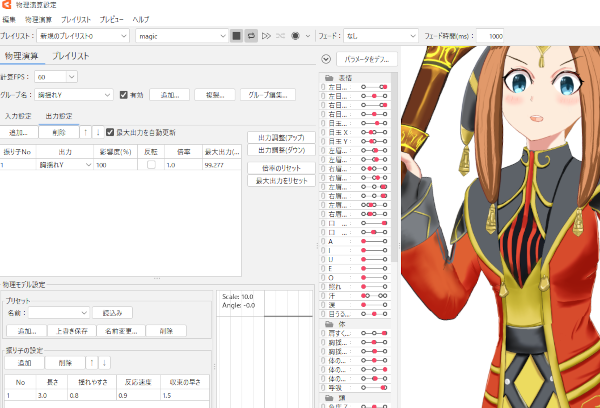The height and width of the screenshot is (408, 600).
Task: Click small icon left of parameter O
Action: pos(323,277)
